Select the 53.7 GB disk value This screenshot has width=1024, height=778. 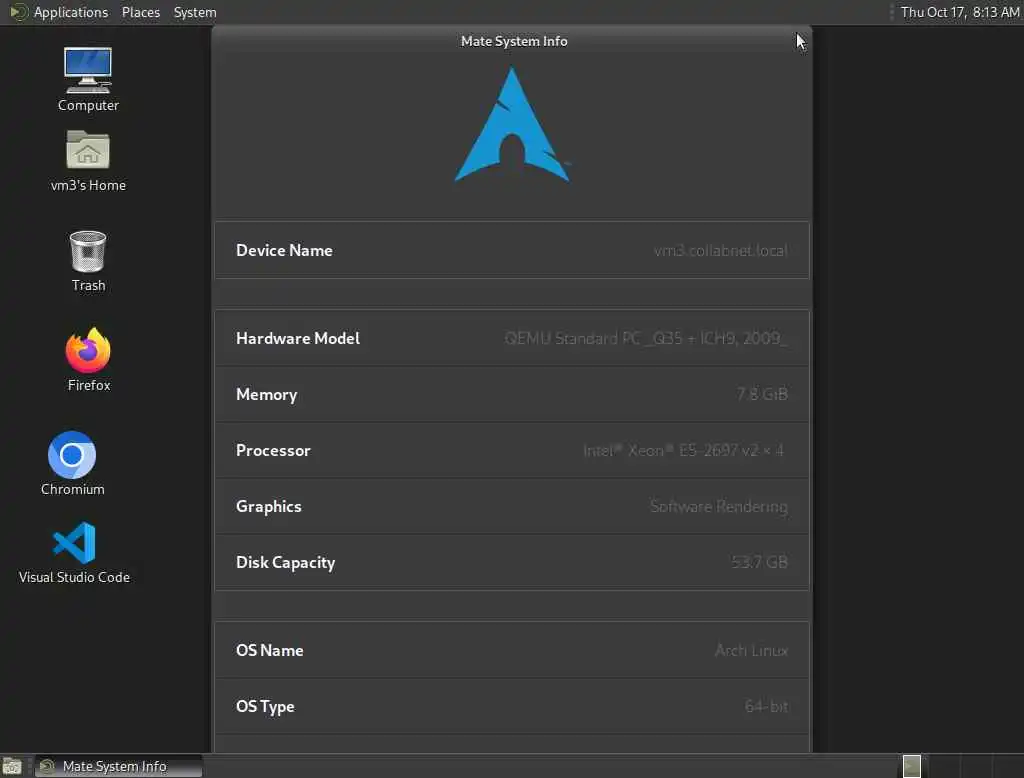(759, 562)
